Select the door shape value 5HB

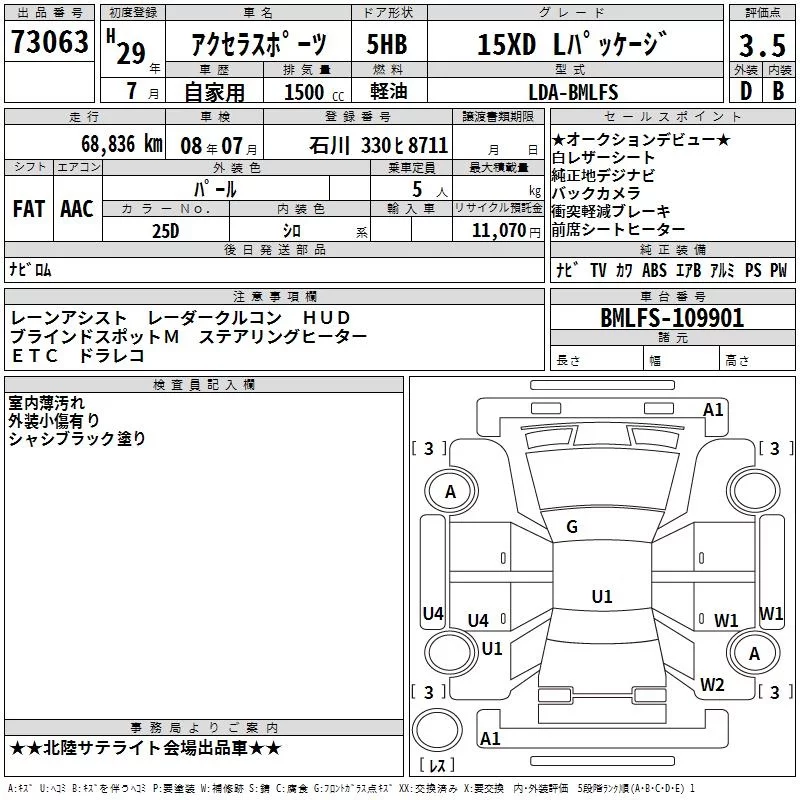387,44
